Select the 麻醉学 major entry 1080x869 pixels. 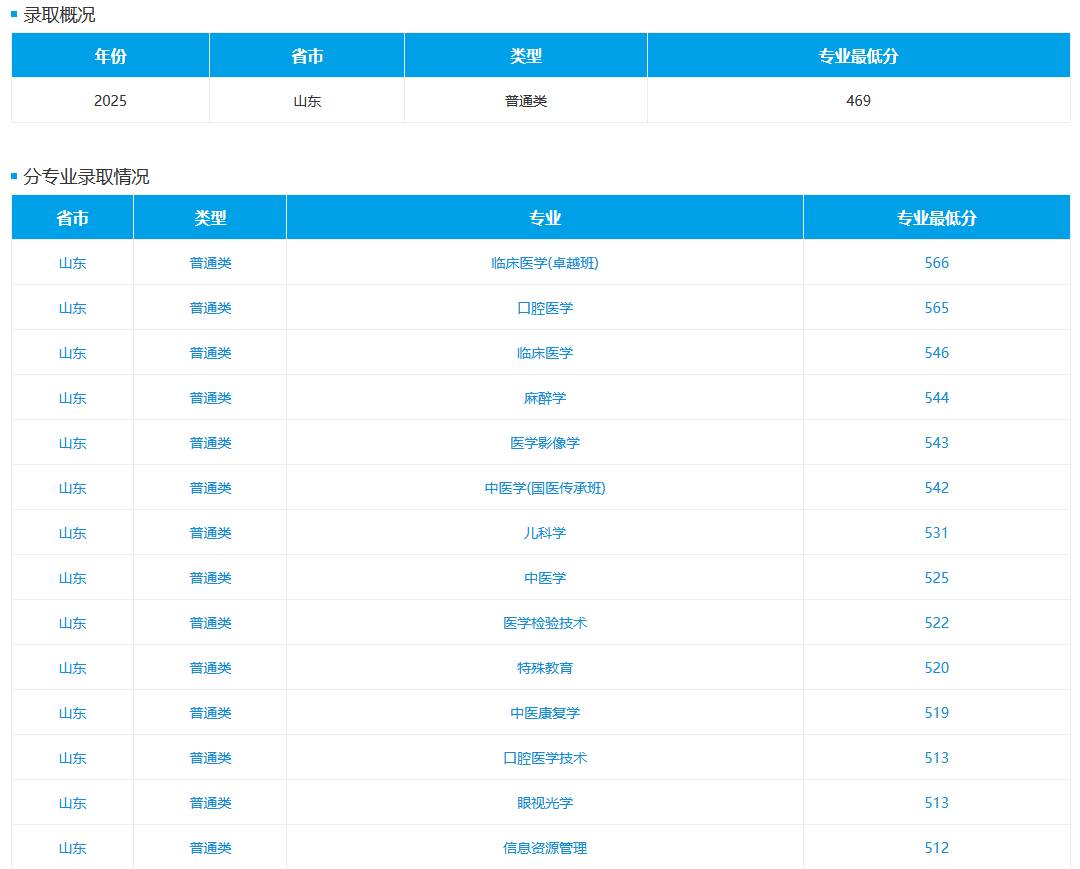544,398
